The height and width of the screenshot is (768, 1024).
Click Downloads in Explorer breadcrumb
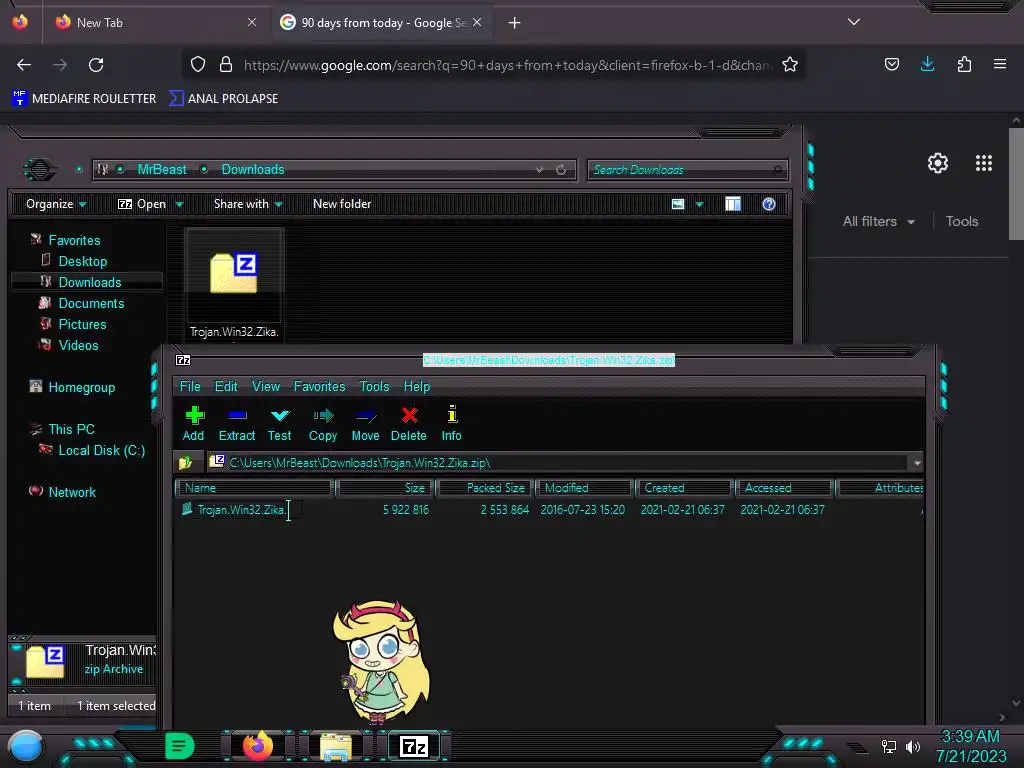[x=253, y=170]
